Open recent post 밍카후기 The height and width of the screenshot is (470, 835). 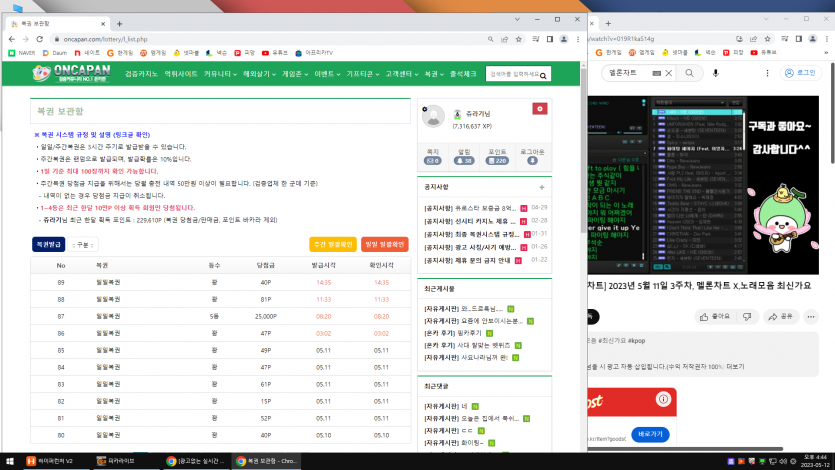point(453,333)
